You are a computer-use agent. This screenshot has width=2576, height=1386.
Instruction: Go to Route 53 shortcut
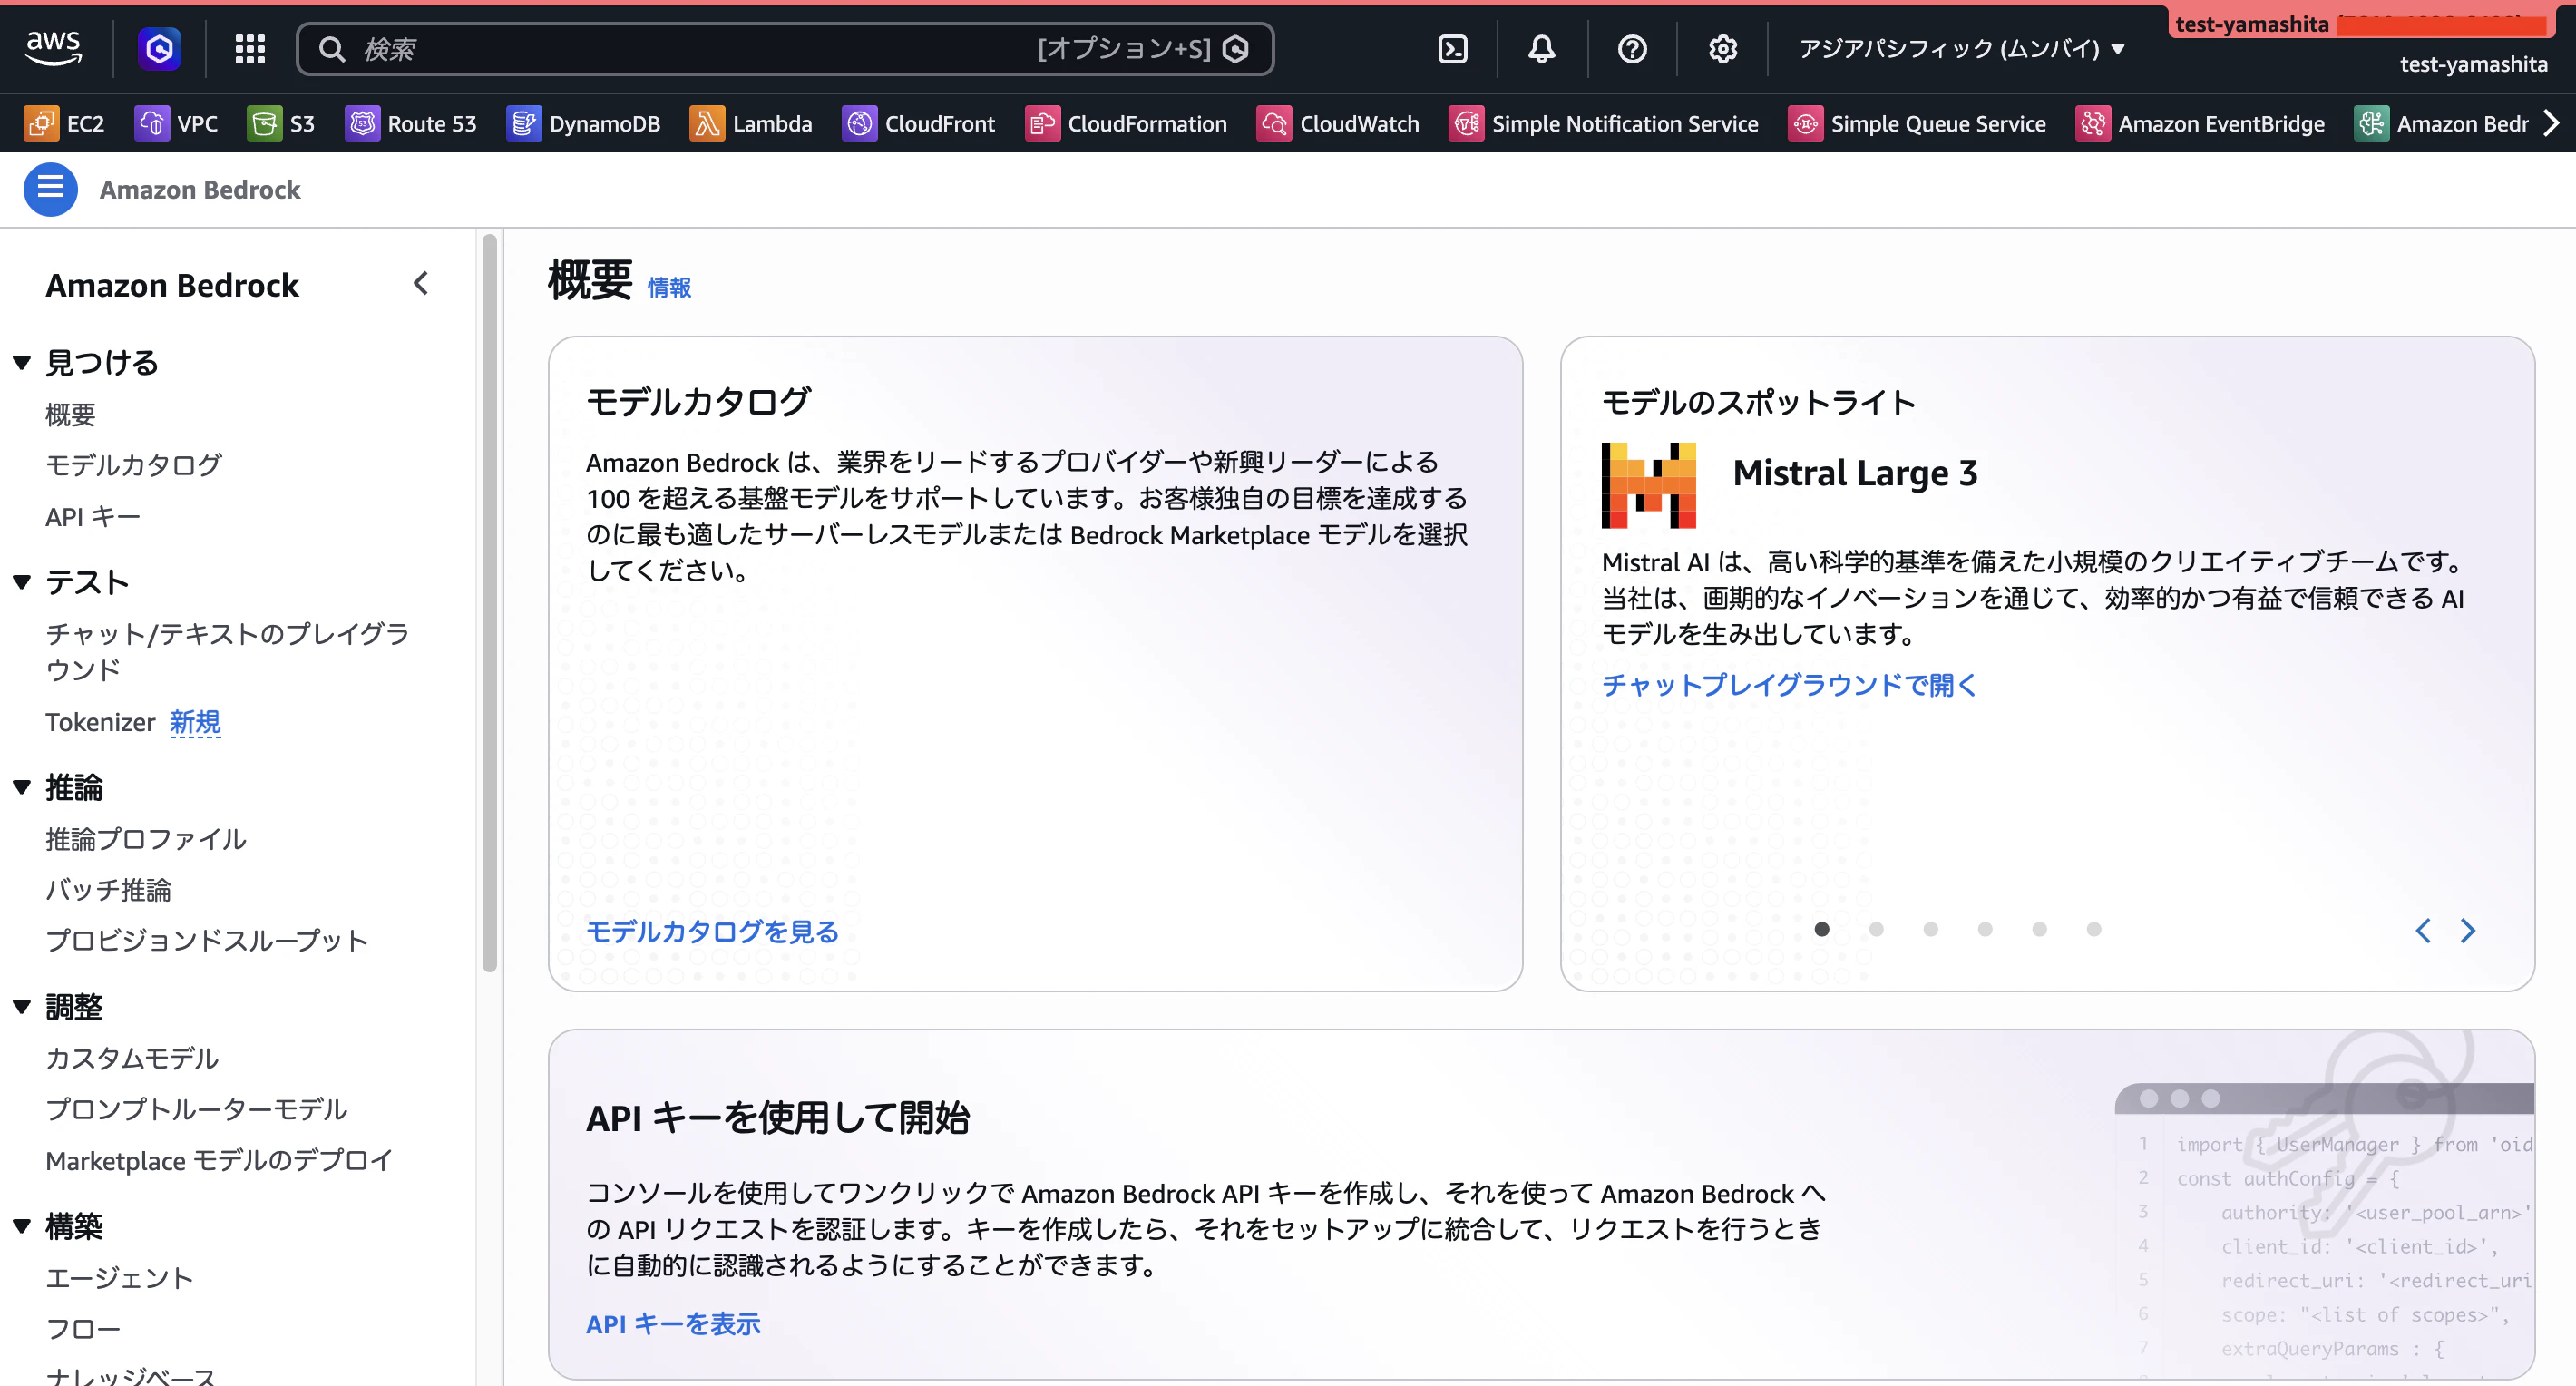coord(411,123)
